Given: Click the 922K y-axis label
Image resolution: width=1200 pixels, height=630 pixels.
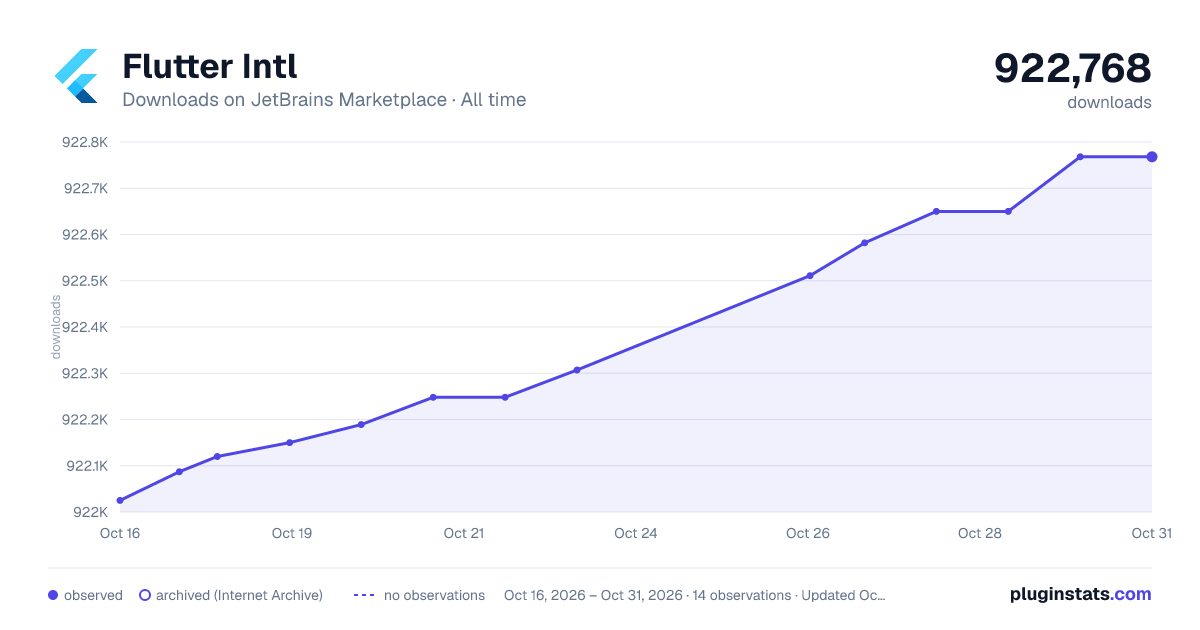Looking at the screenshot, I should point(91,512).
